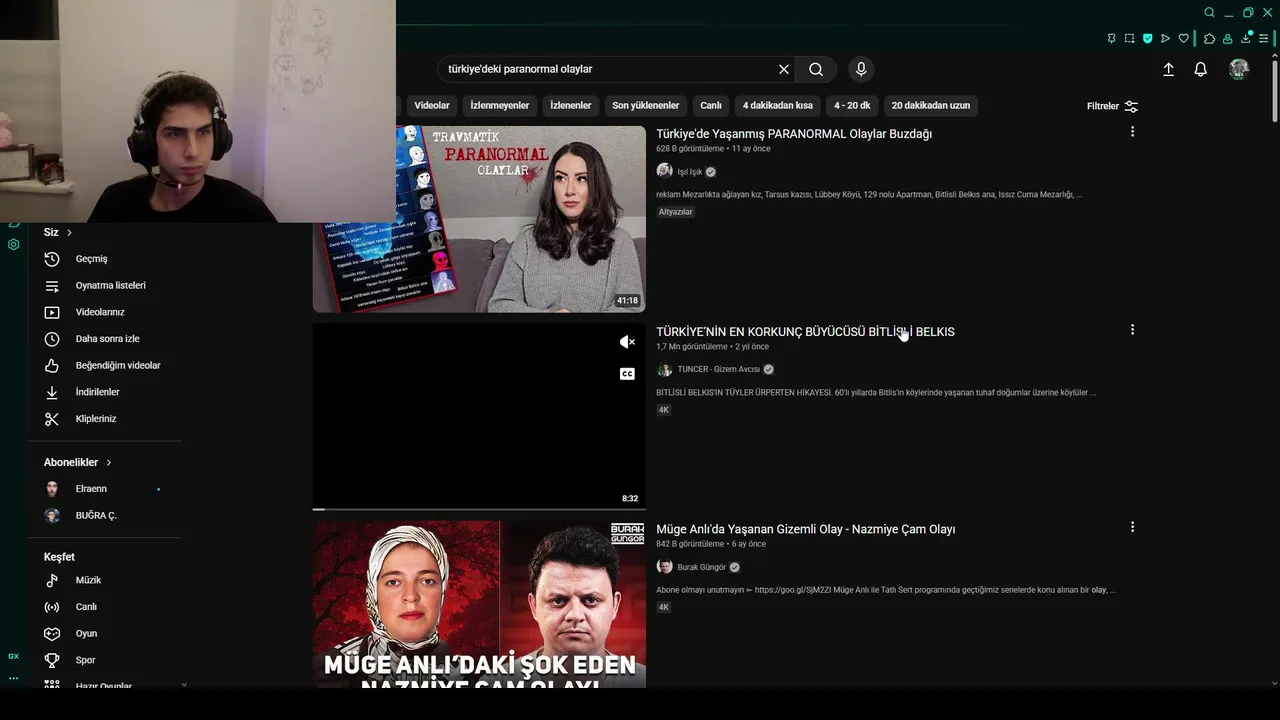Open the YouTube notifications bell
1280x720 pixels.
tap(1200, 69)
